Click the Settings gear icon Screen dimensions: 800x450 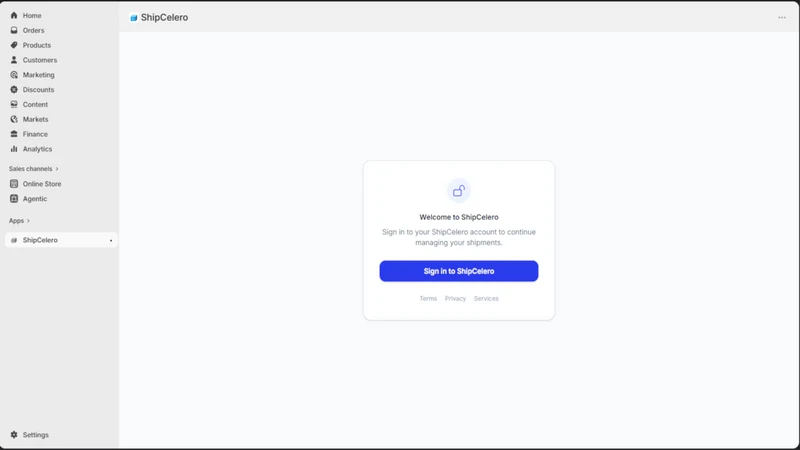pos(14,435)
